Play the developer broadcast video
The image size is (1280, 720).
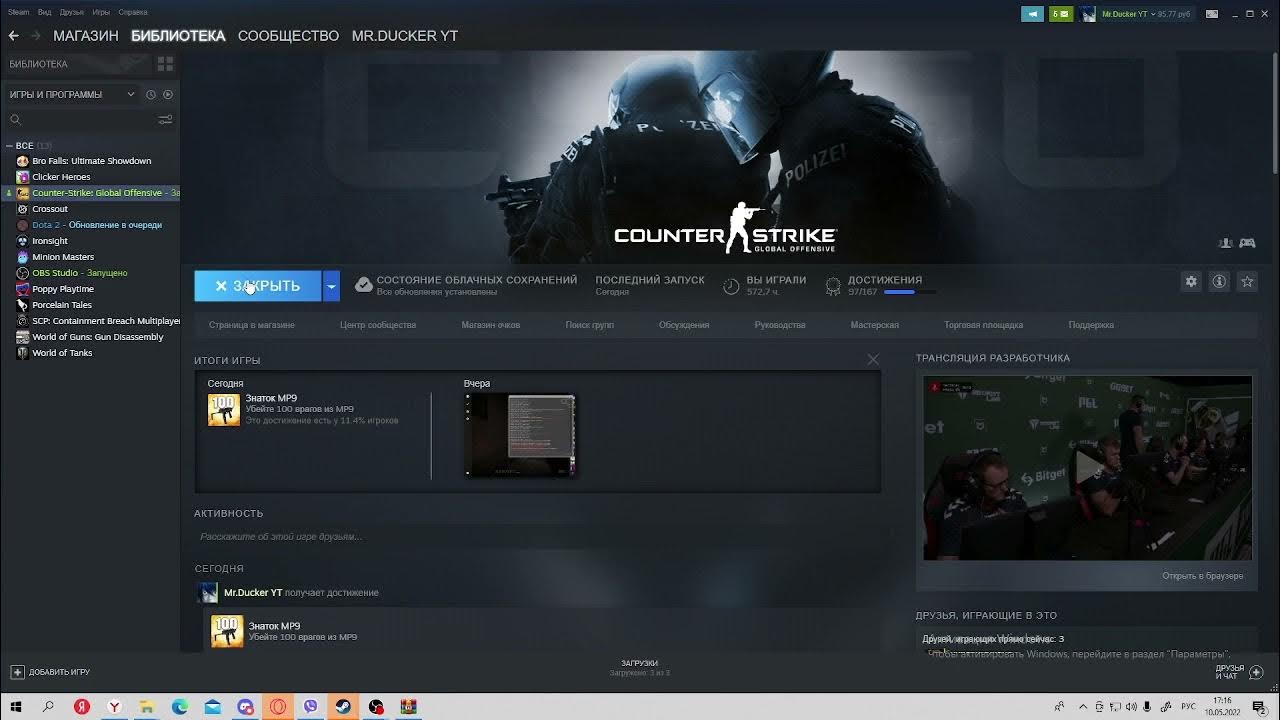1088,467
